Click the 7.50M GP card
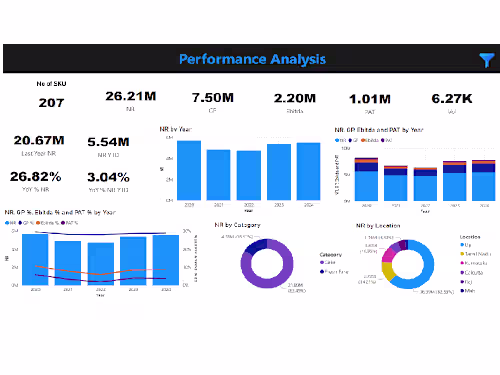 coord(213,102)
